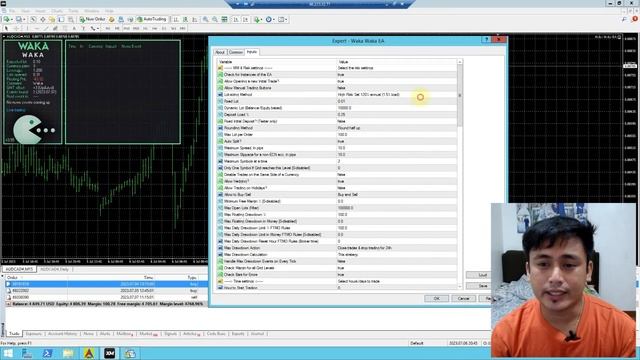Image resolution: width=640 pixels, height=360 pixels.
Task: Open the indicators list green plus icon
Action: (x=258, y=19)
